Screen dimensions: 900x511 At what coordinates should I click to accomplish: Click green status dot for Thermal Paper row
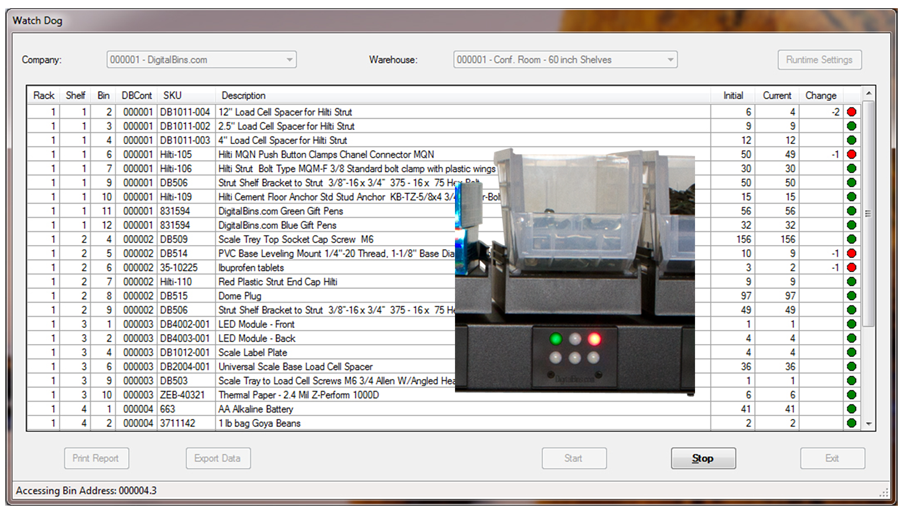click(851, 395)
